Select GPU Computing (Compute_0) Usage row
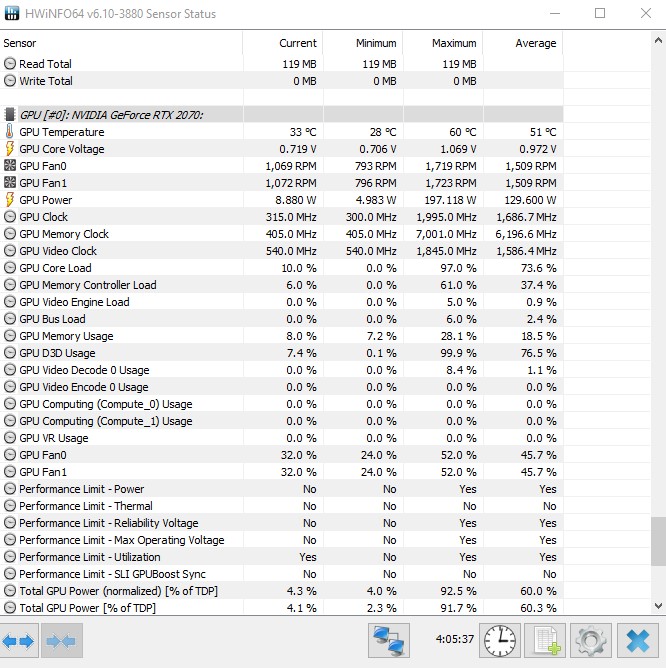This screenshot has height=668, width=666. click(x=282, y=404)
